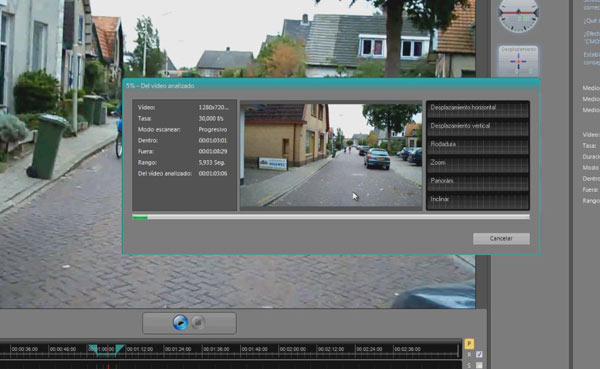The width and height of the screenshot is (600, 369).
Task: Click the '5% - Del vídeo analizado' title
Action: click(160, 86)
